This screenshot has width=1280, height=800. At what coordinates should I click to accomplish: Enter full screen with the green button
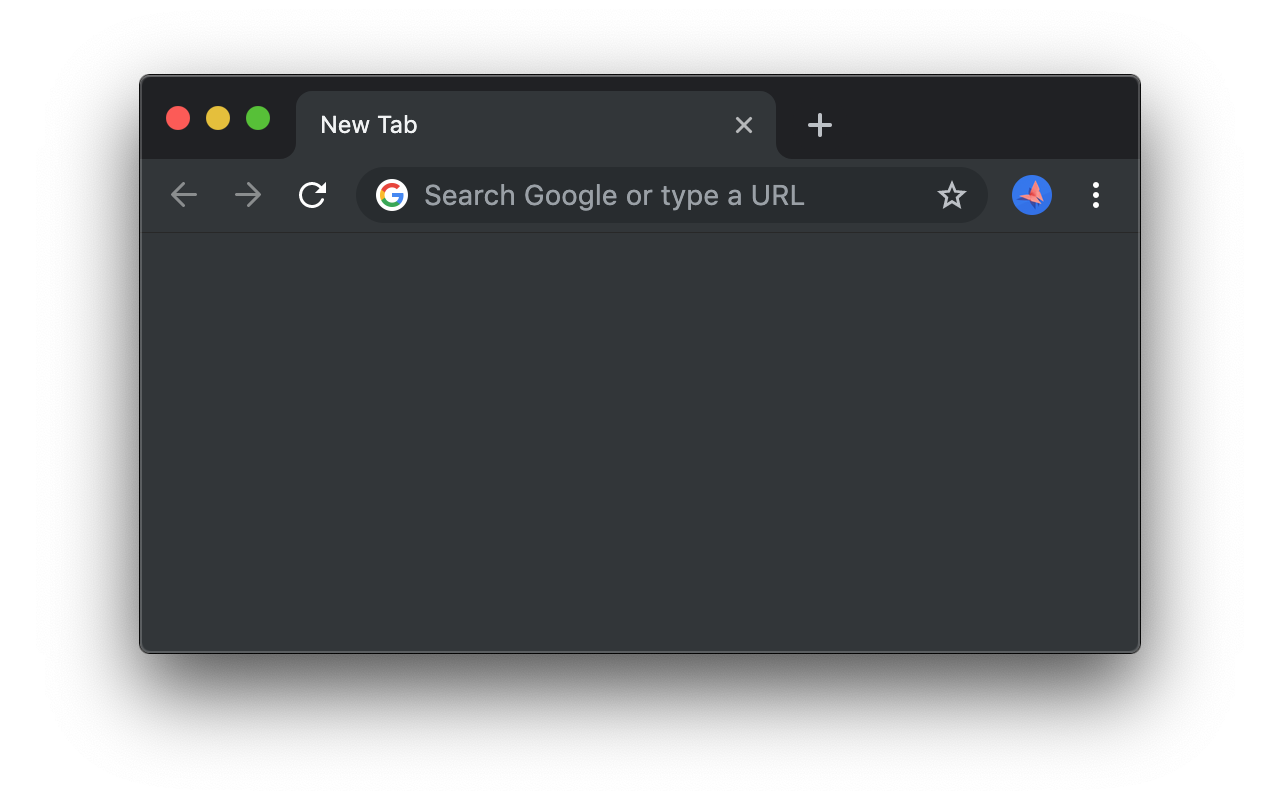(x=258, y=118)
